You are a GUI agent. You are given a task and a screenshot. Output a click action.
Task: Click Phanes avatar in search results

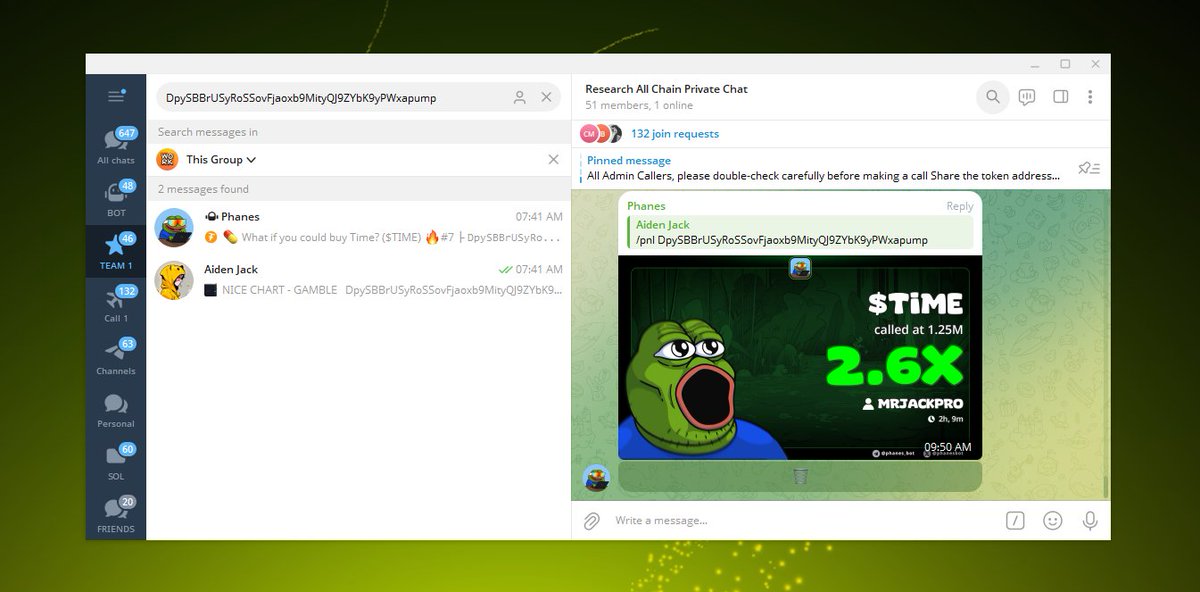(x=174, y=227)
